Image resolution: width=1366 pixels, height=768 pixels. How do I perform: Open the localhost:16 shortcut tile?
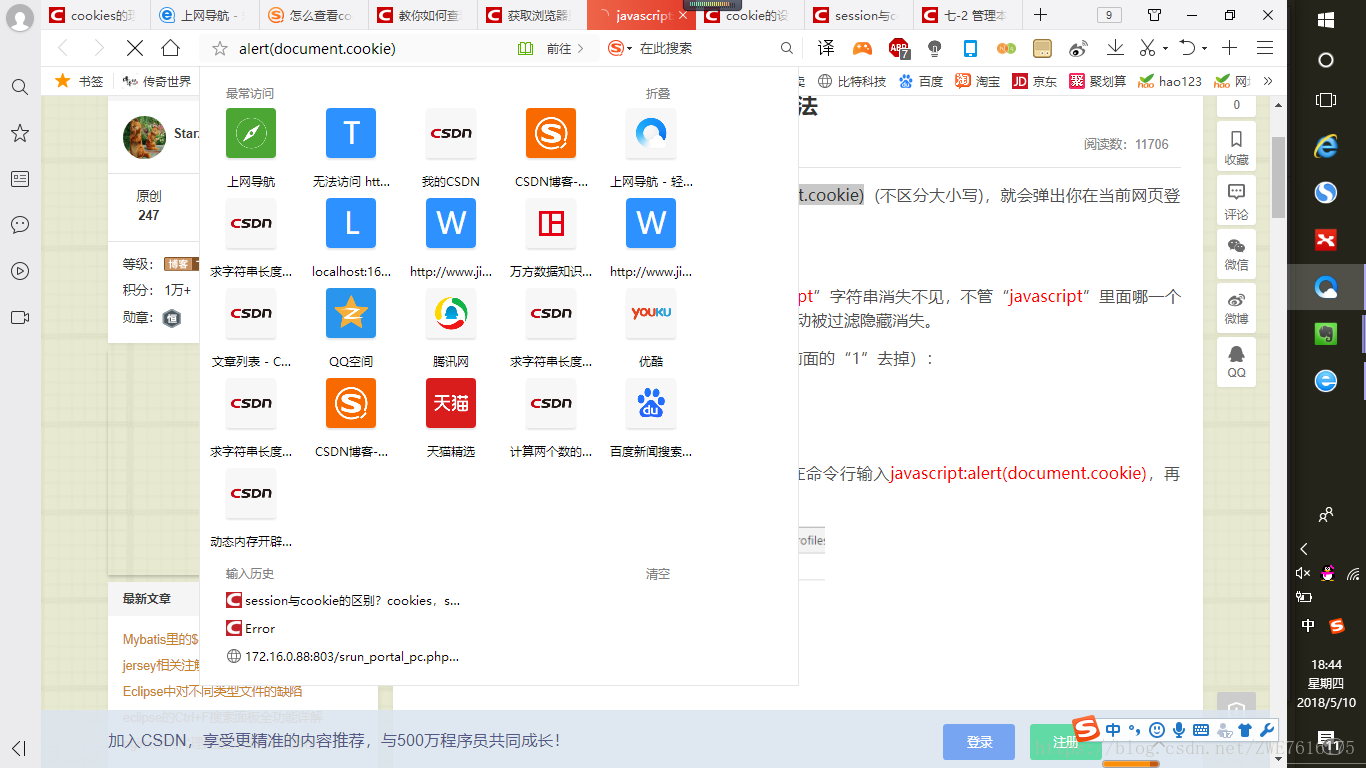coord(351,223)
